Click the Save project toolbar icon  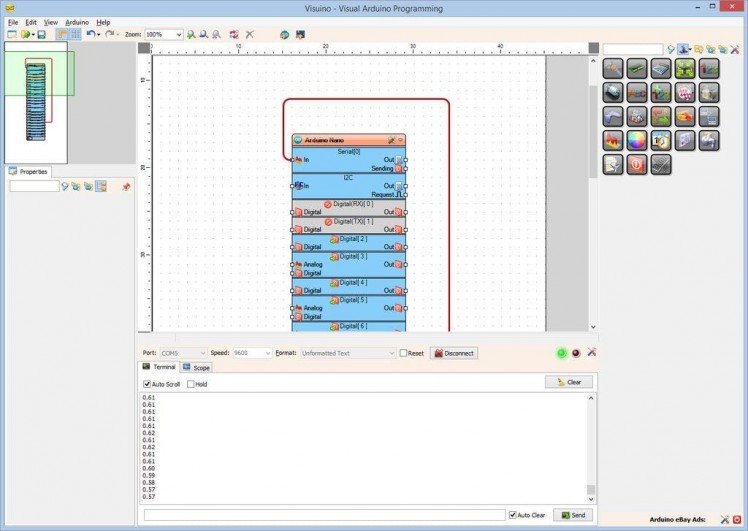(41, 34)
